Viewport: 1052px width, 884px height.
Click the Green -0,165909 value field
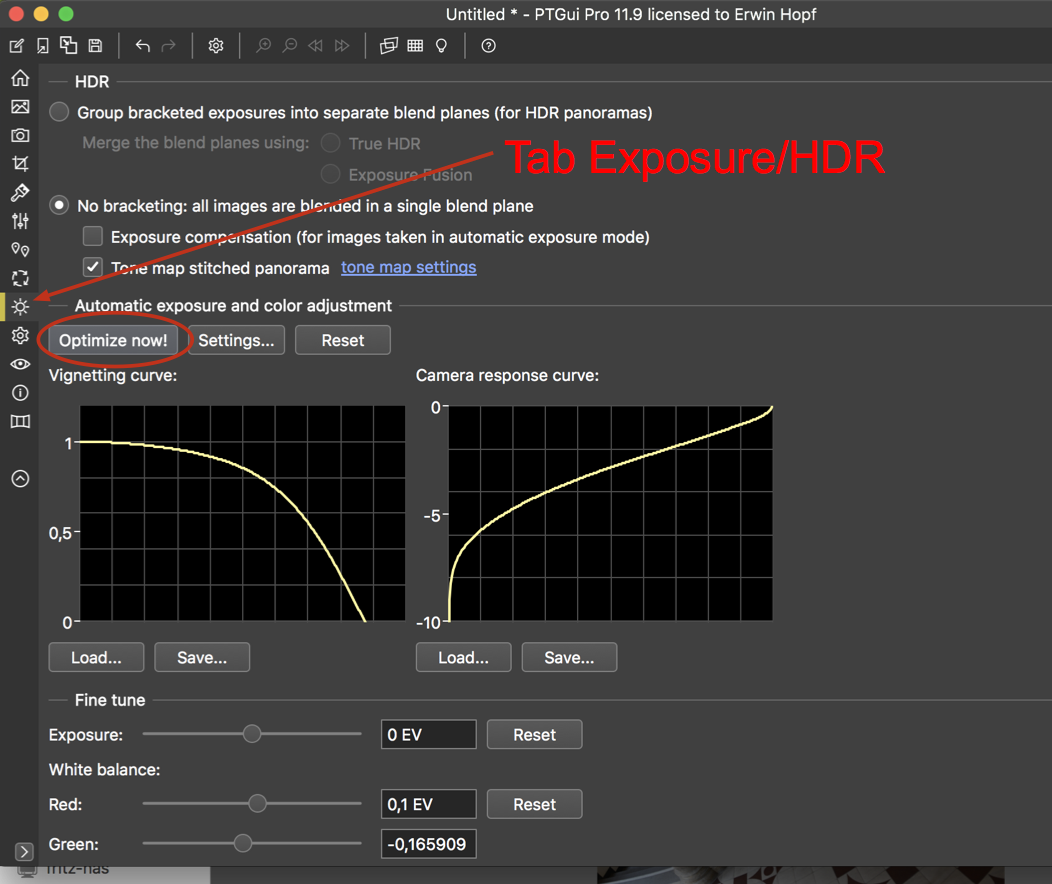pyautogui.click(x=429, y=844)
